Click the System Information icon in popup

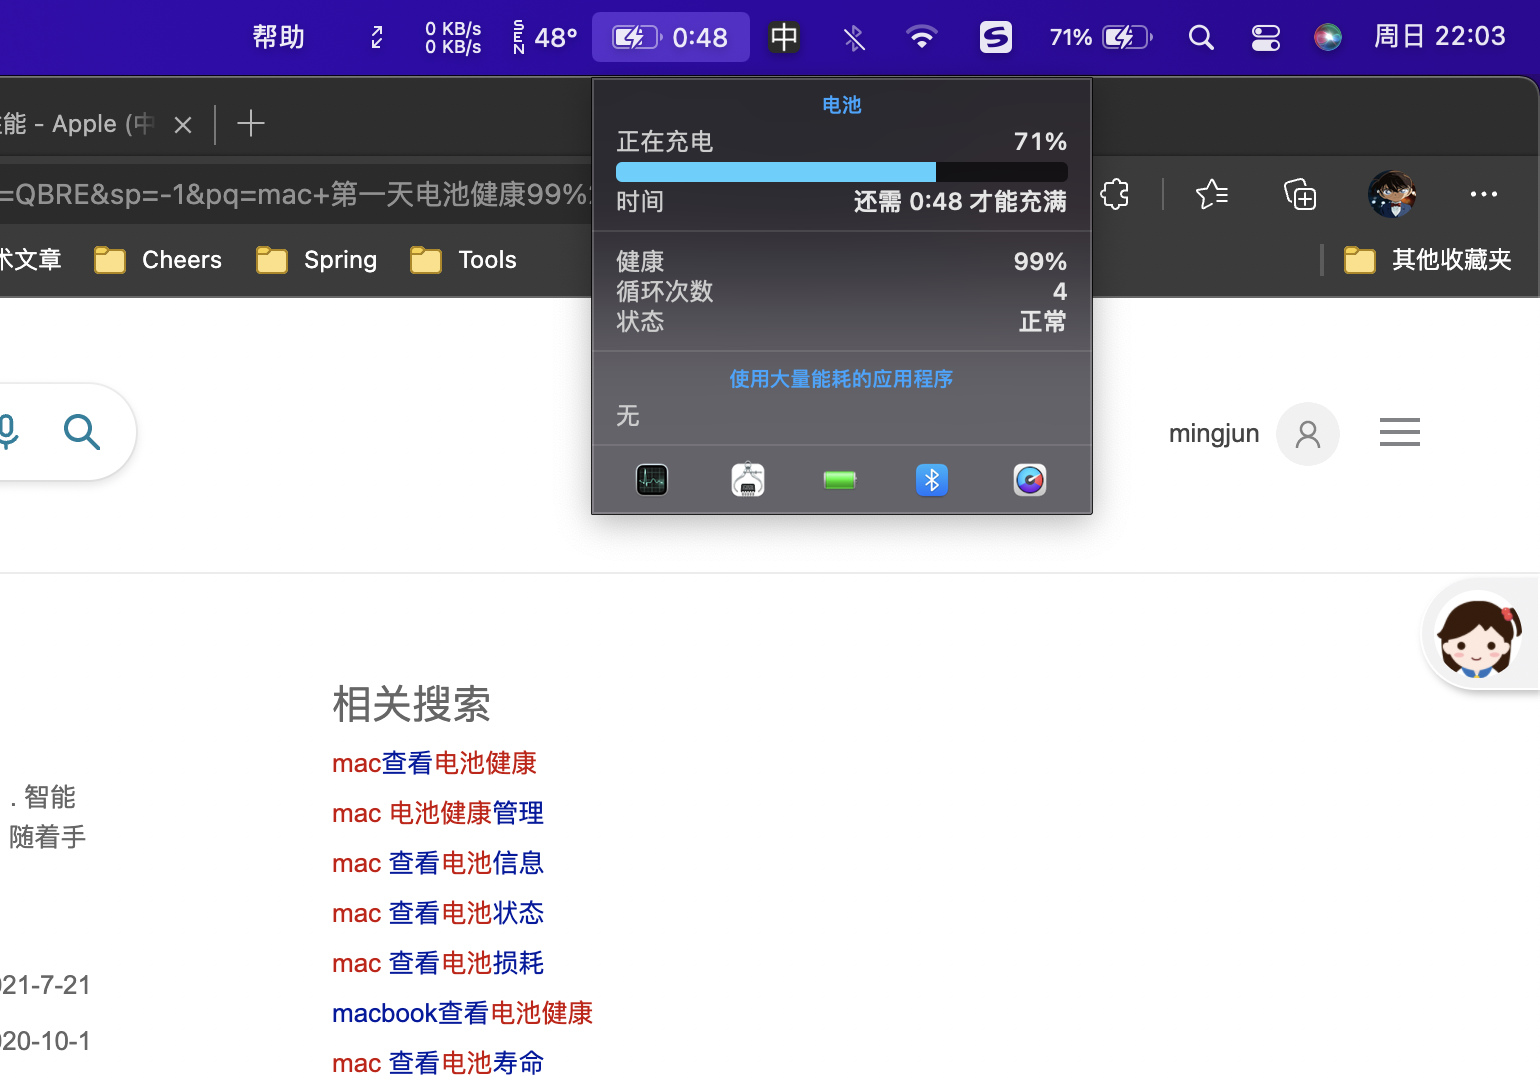tap(747, 480)
